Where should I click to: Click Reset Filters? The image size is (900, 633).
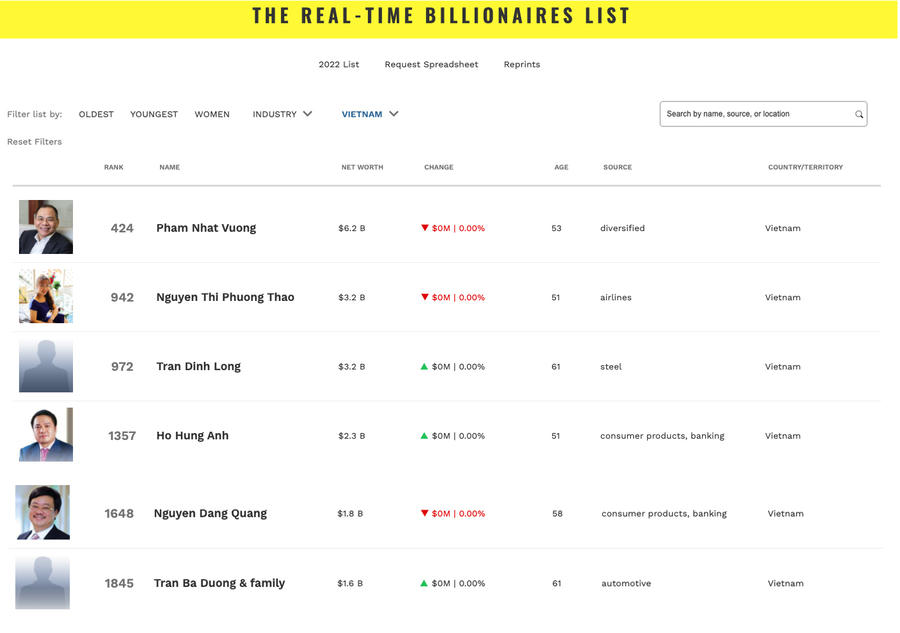tap(34, 142)
